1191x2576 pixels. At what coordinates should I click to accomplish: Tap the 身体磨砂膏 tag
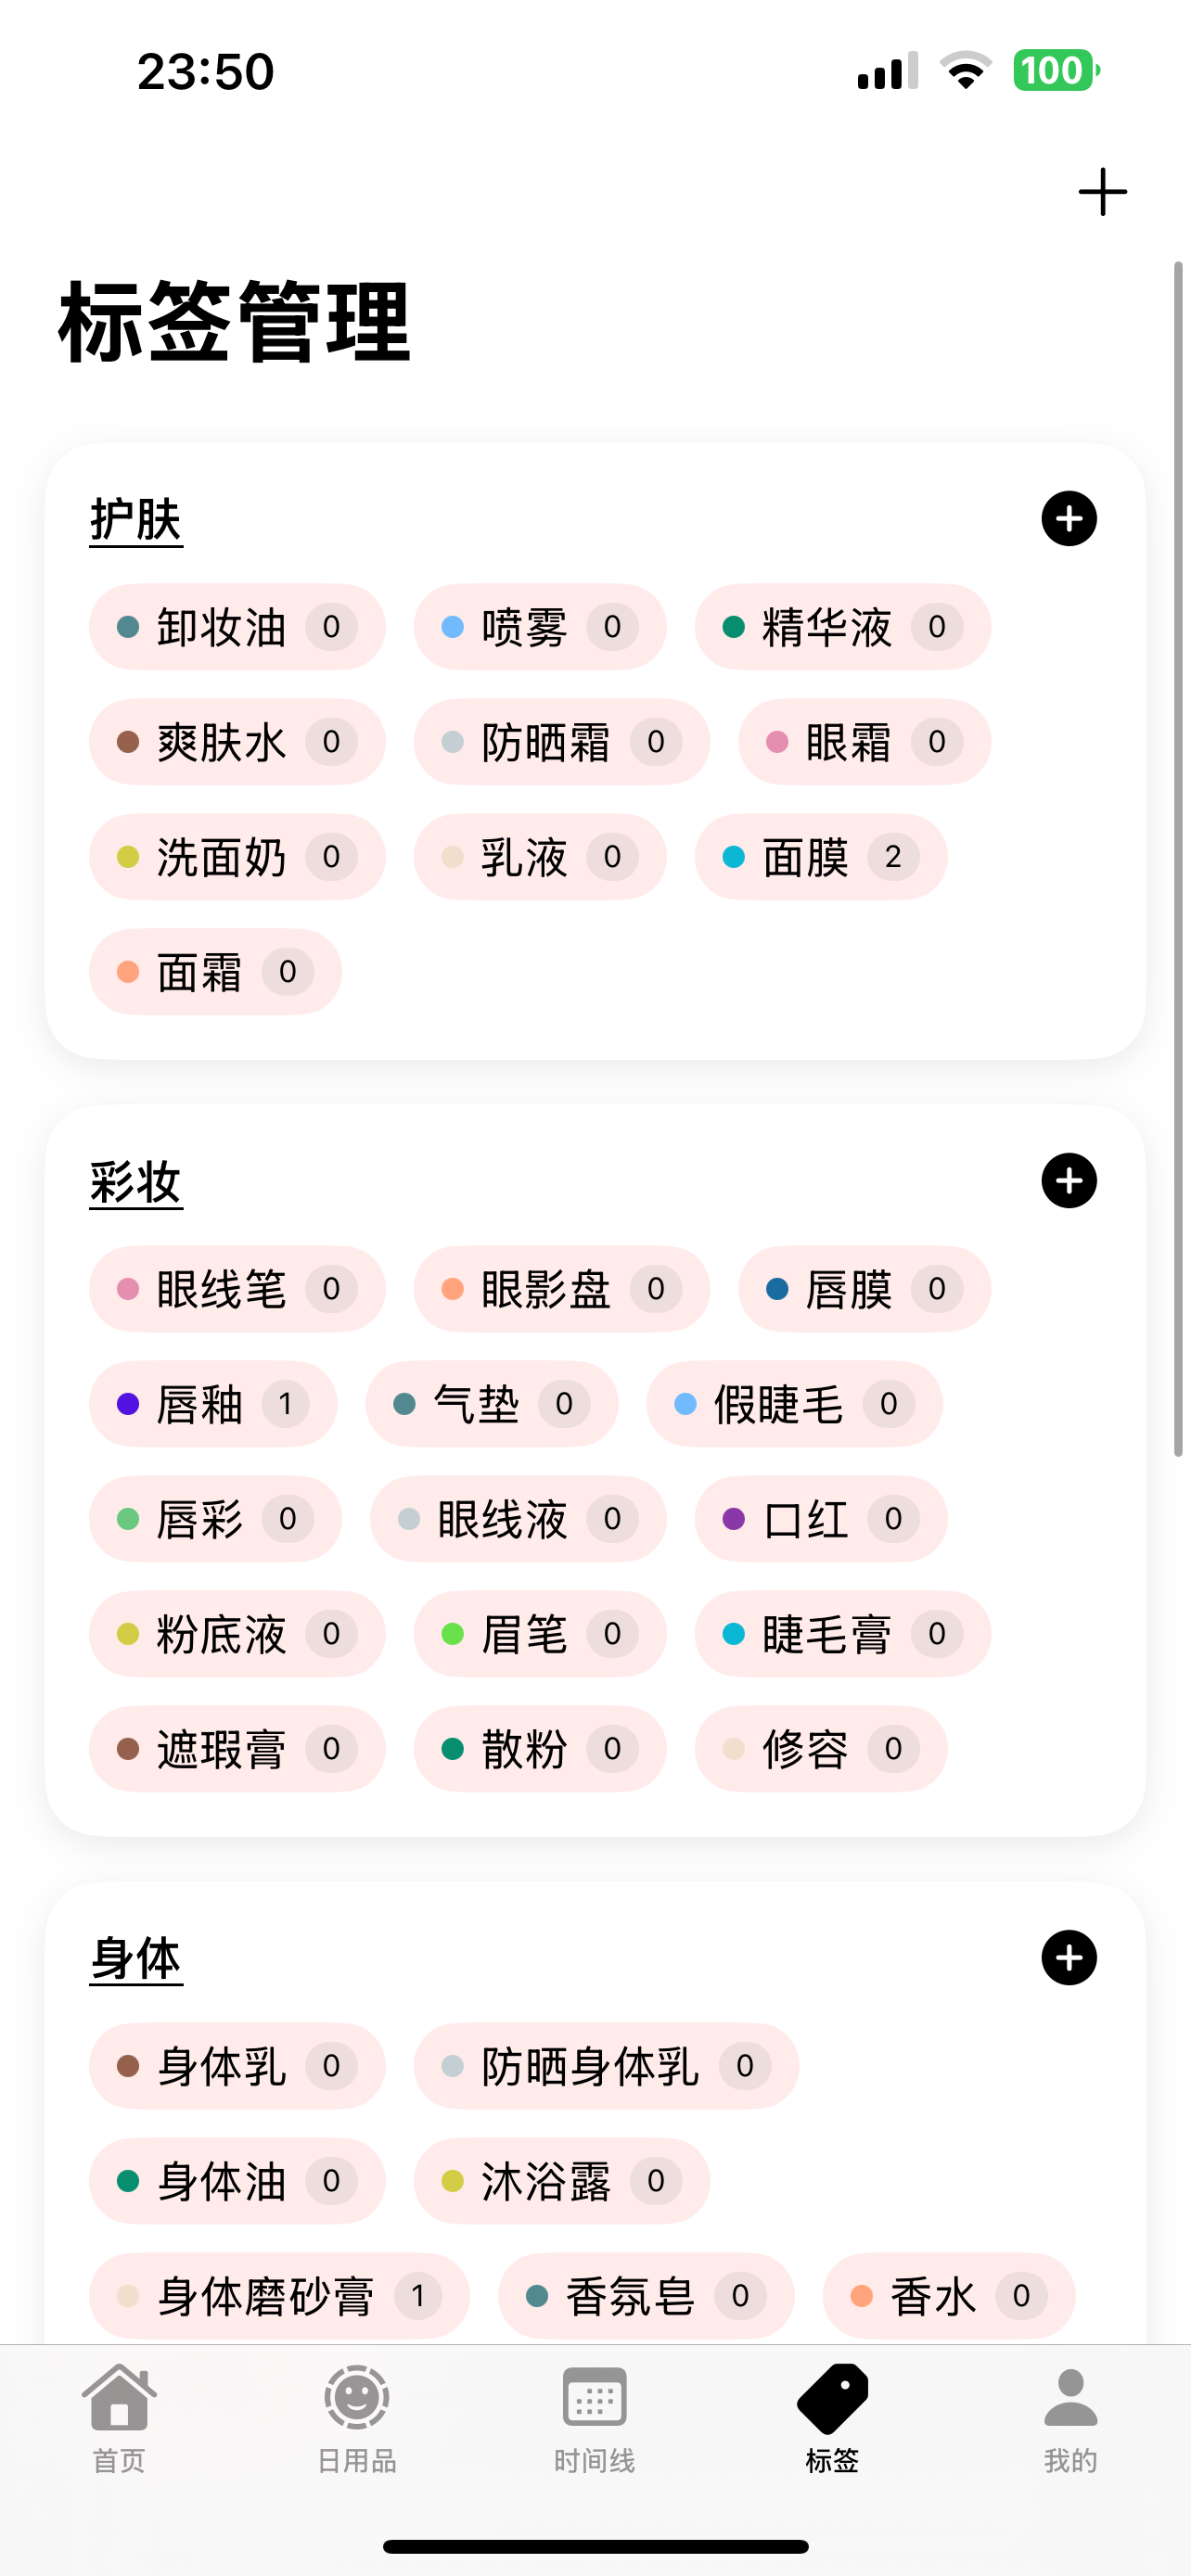pyautogui.click(x=279, y=2296)
